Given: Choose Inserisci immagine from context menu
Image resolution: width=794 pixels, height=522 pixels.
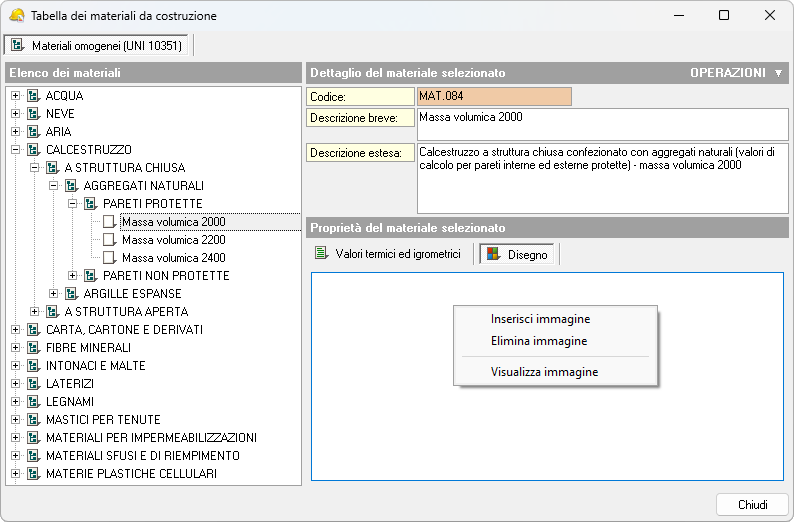Looking at the screenshot, I should tap(540, 319).
